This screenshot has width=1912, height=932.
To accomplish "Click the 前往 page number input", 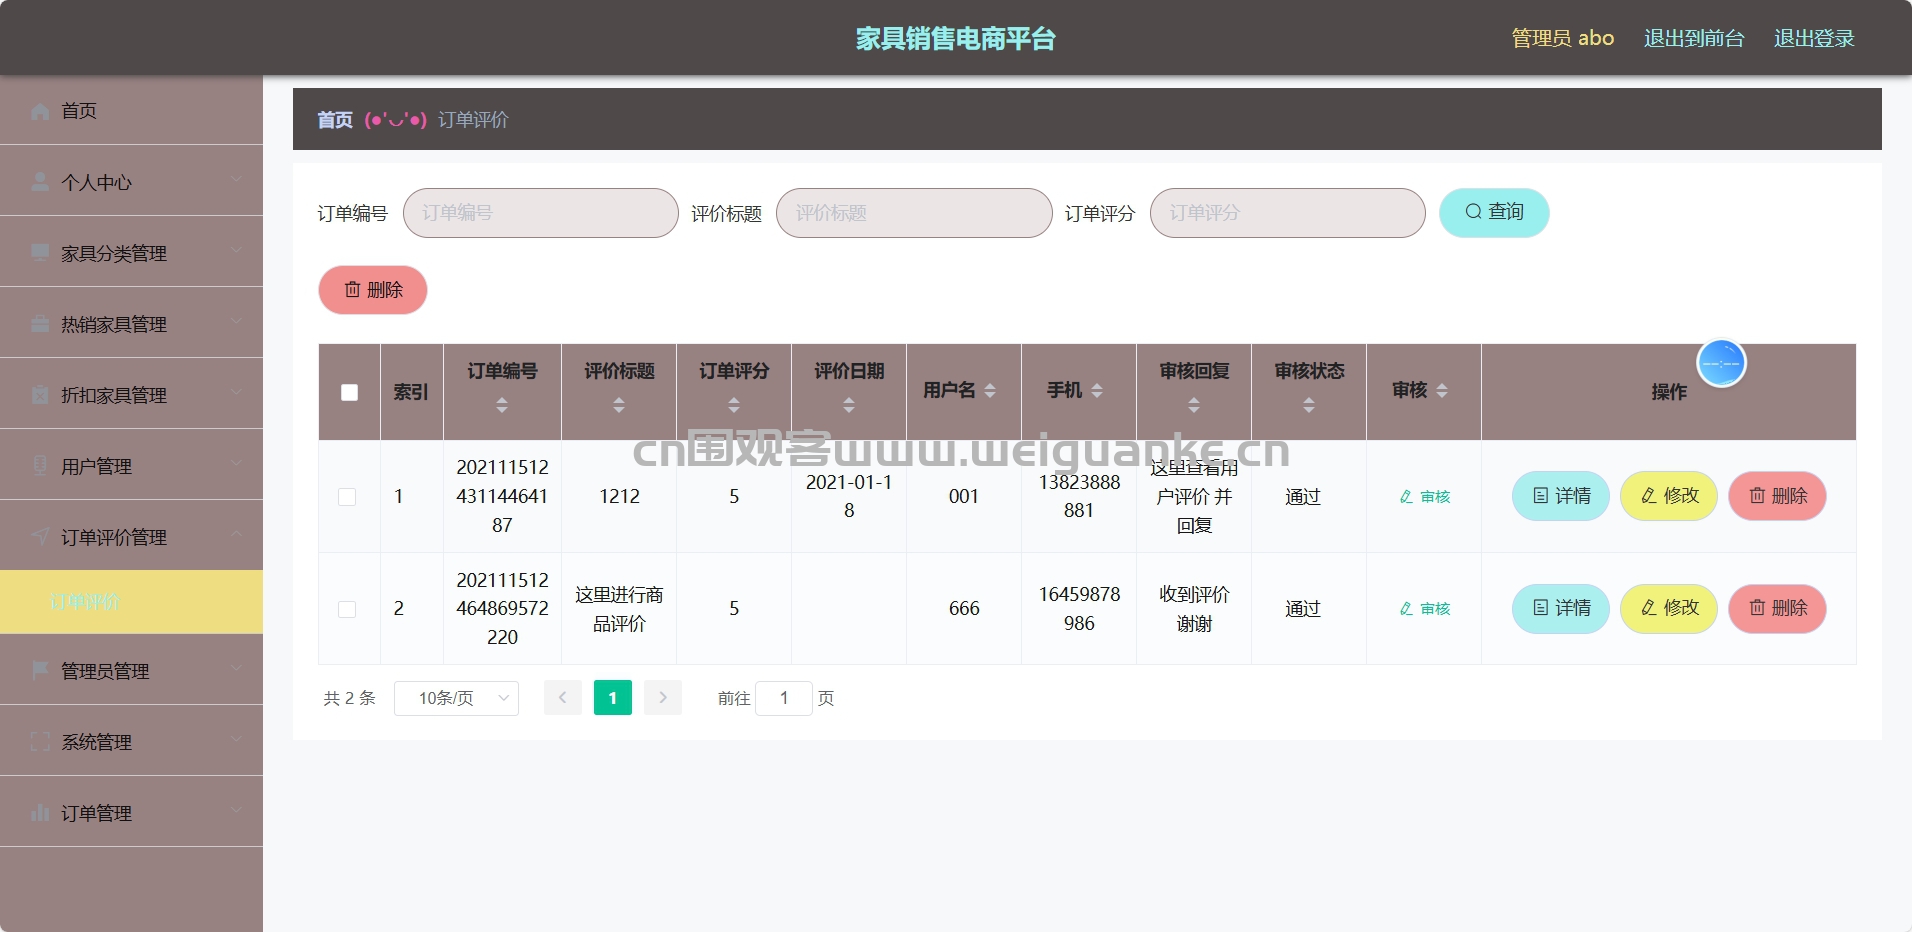I will pos(784,698).
